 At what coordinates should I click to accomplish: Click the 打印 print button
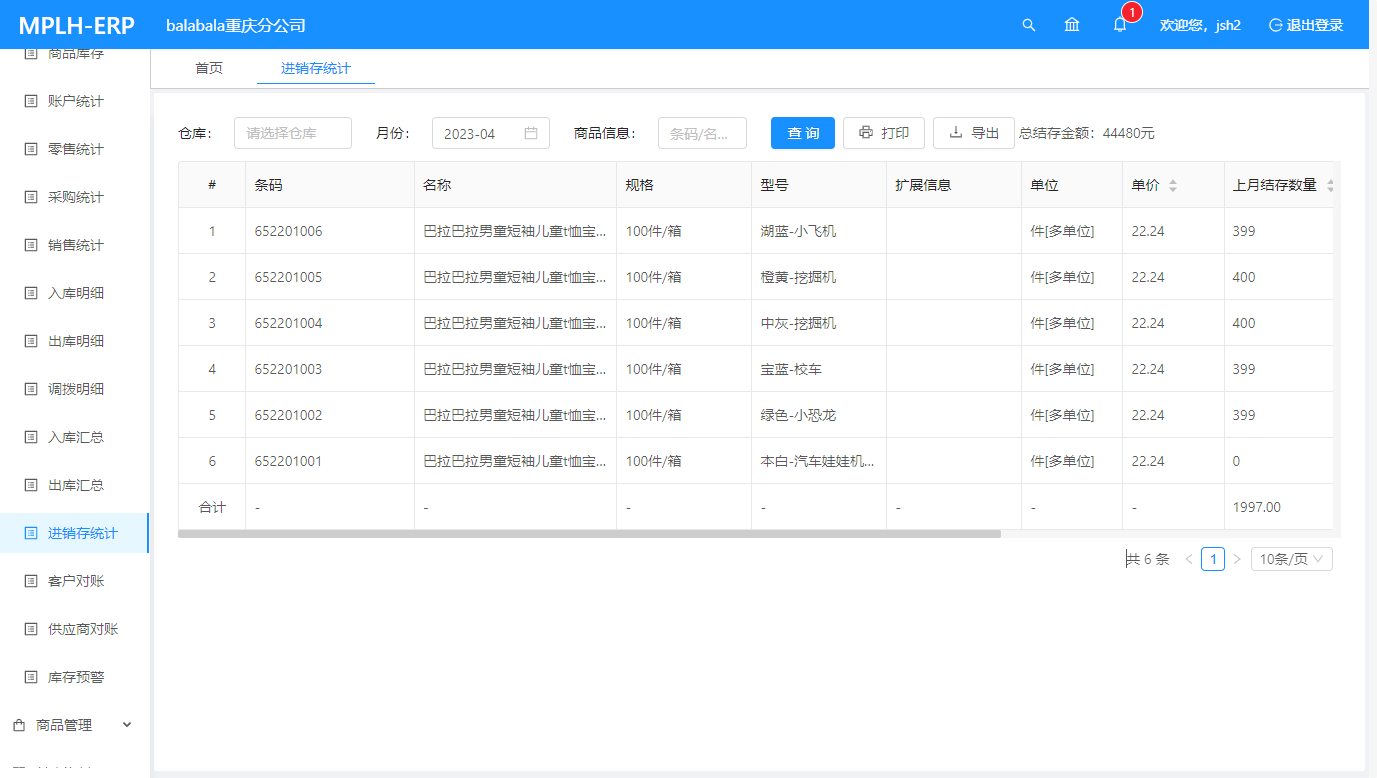(x=883, y=133)
